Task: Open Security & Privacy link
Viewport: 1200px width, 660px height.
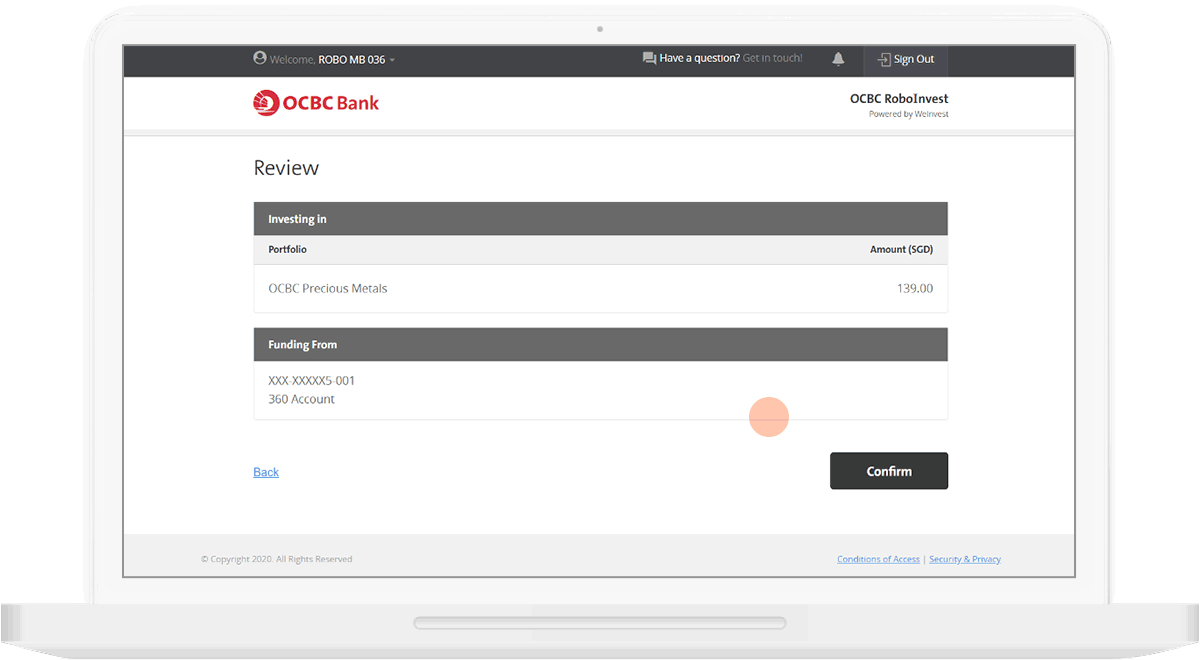Action: point(965,559)
